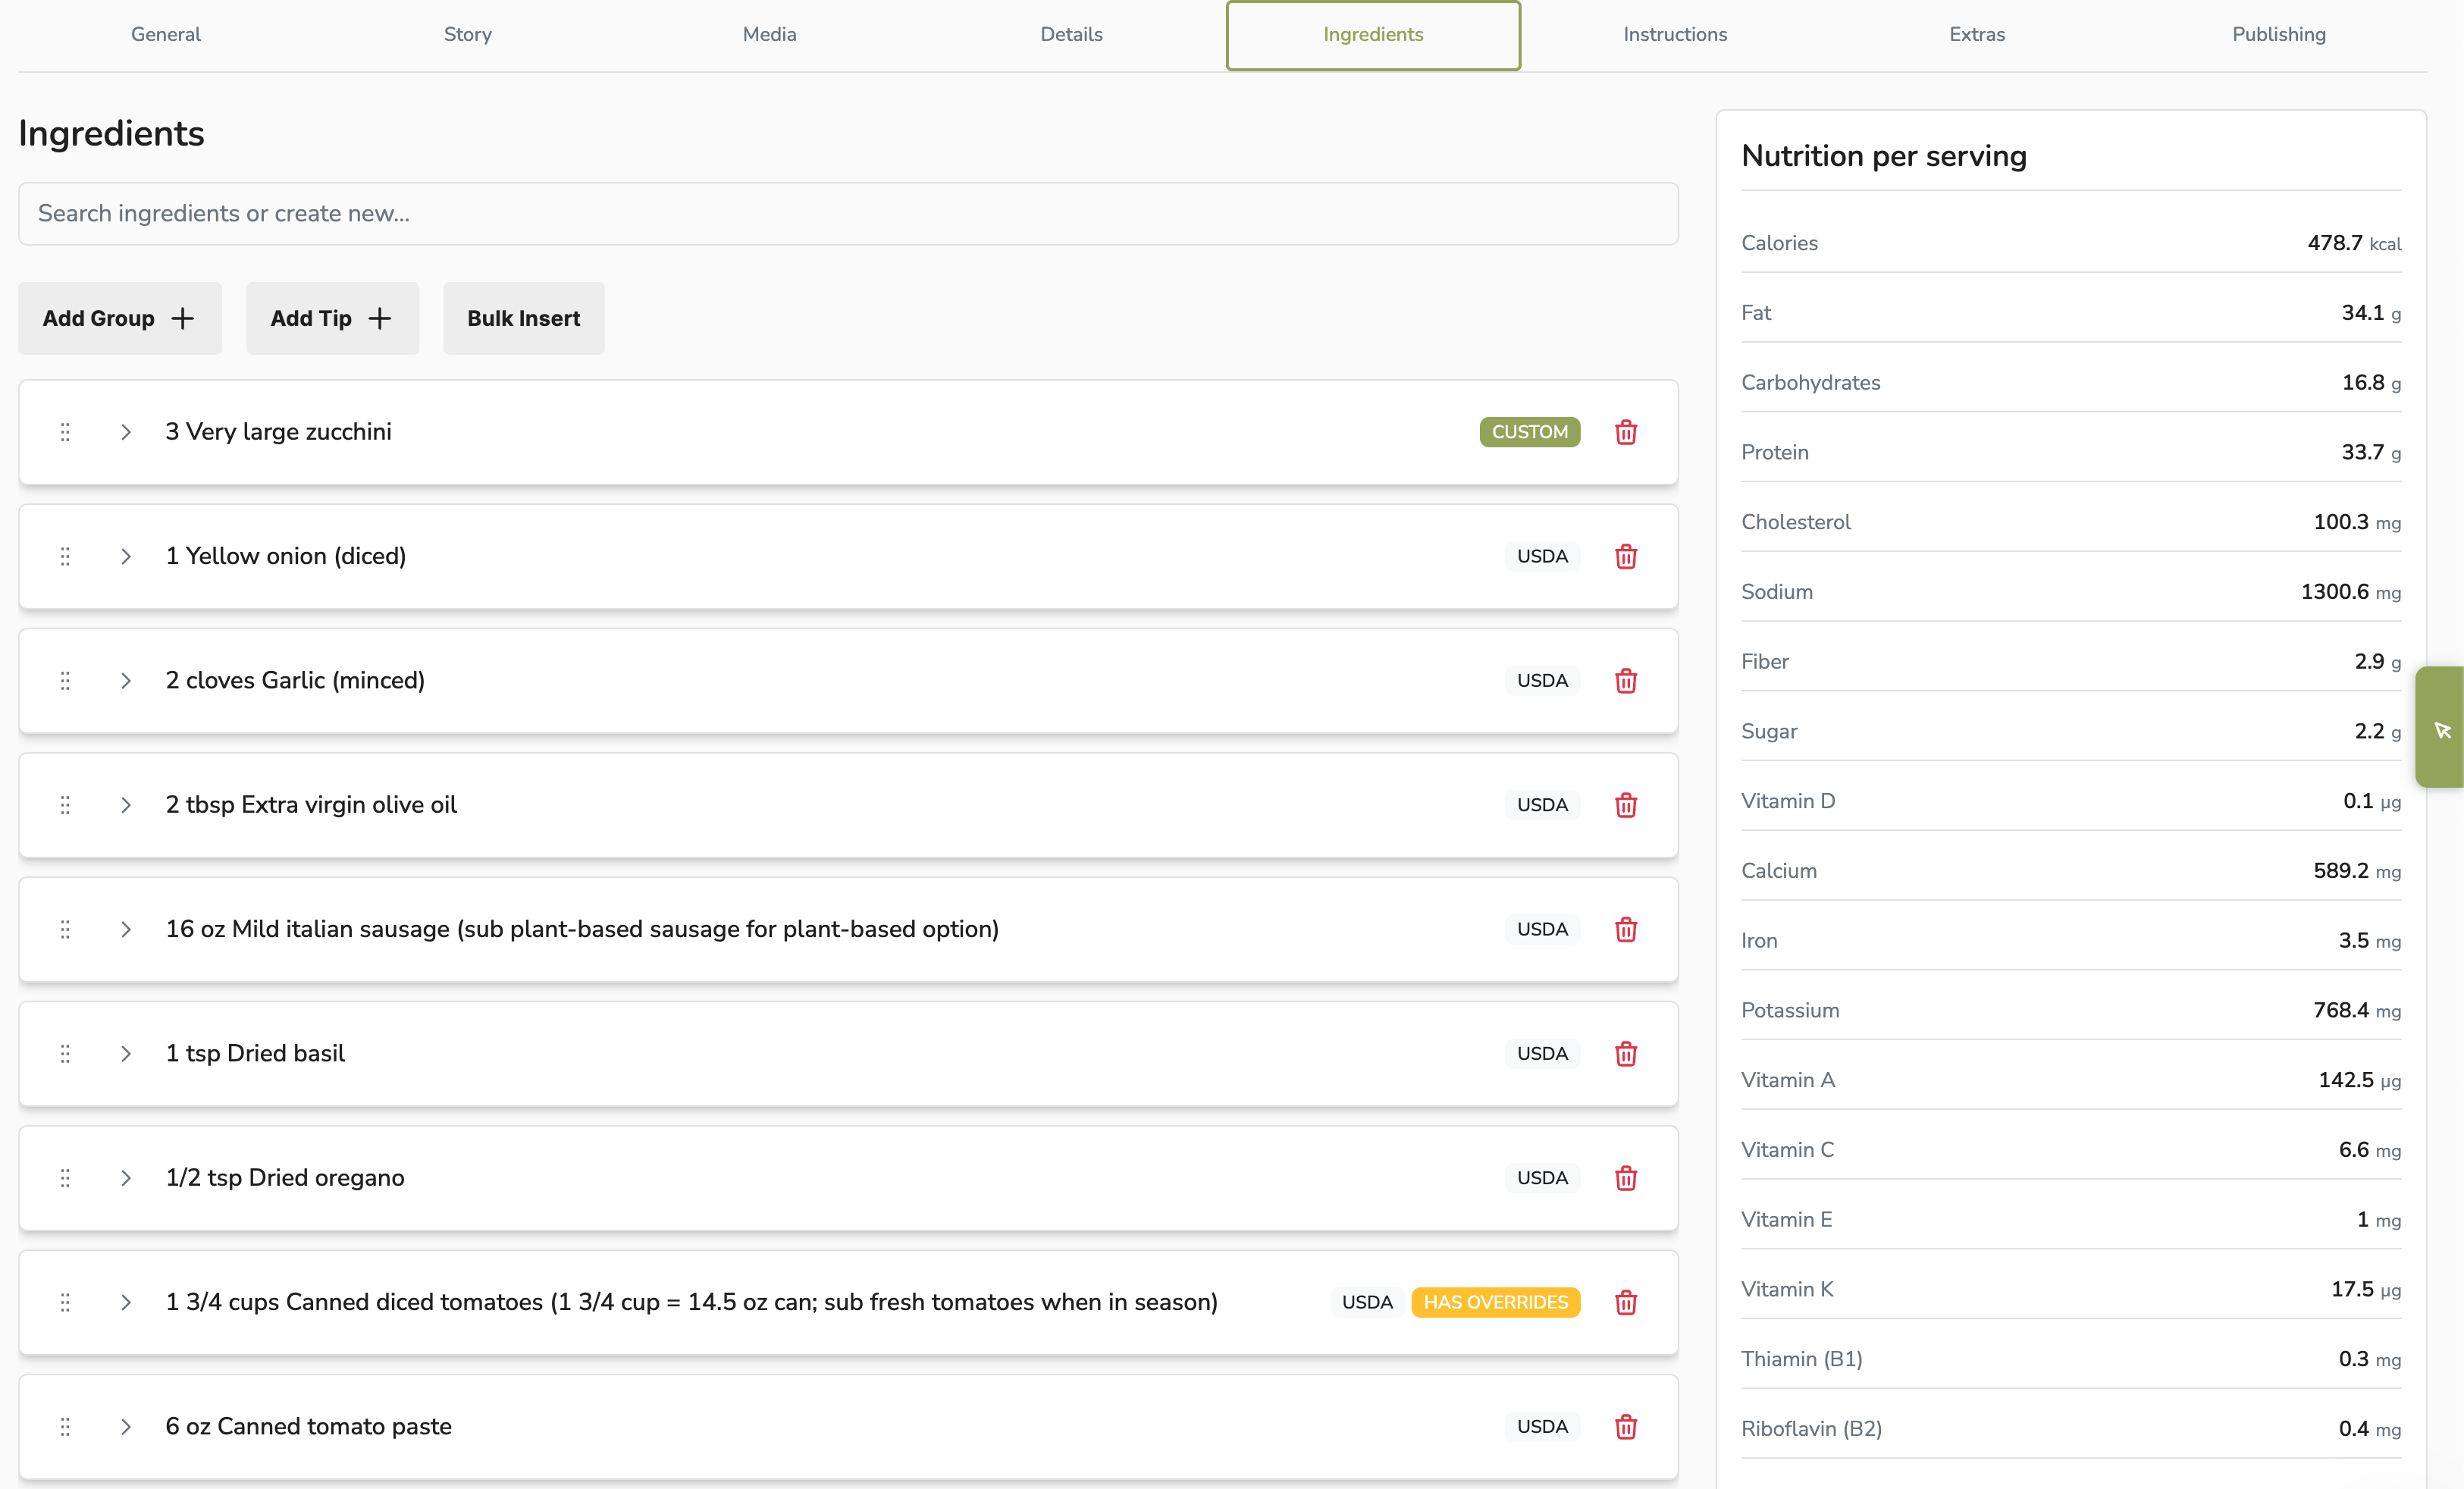This screenshot has height=1489, width=2464.
Task: Click the CUSTOM badge on zucchini
Action: click(x=1530, y=432)
